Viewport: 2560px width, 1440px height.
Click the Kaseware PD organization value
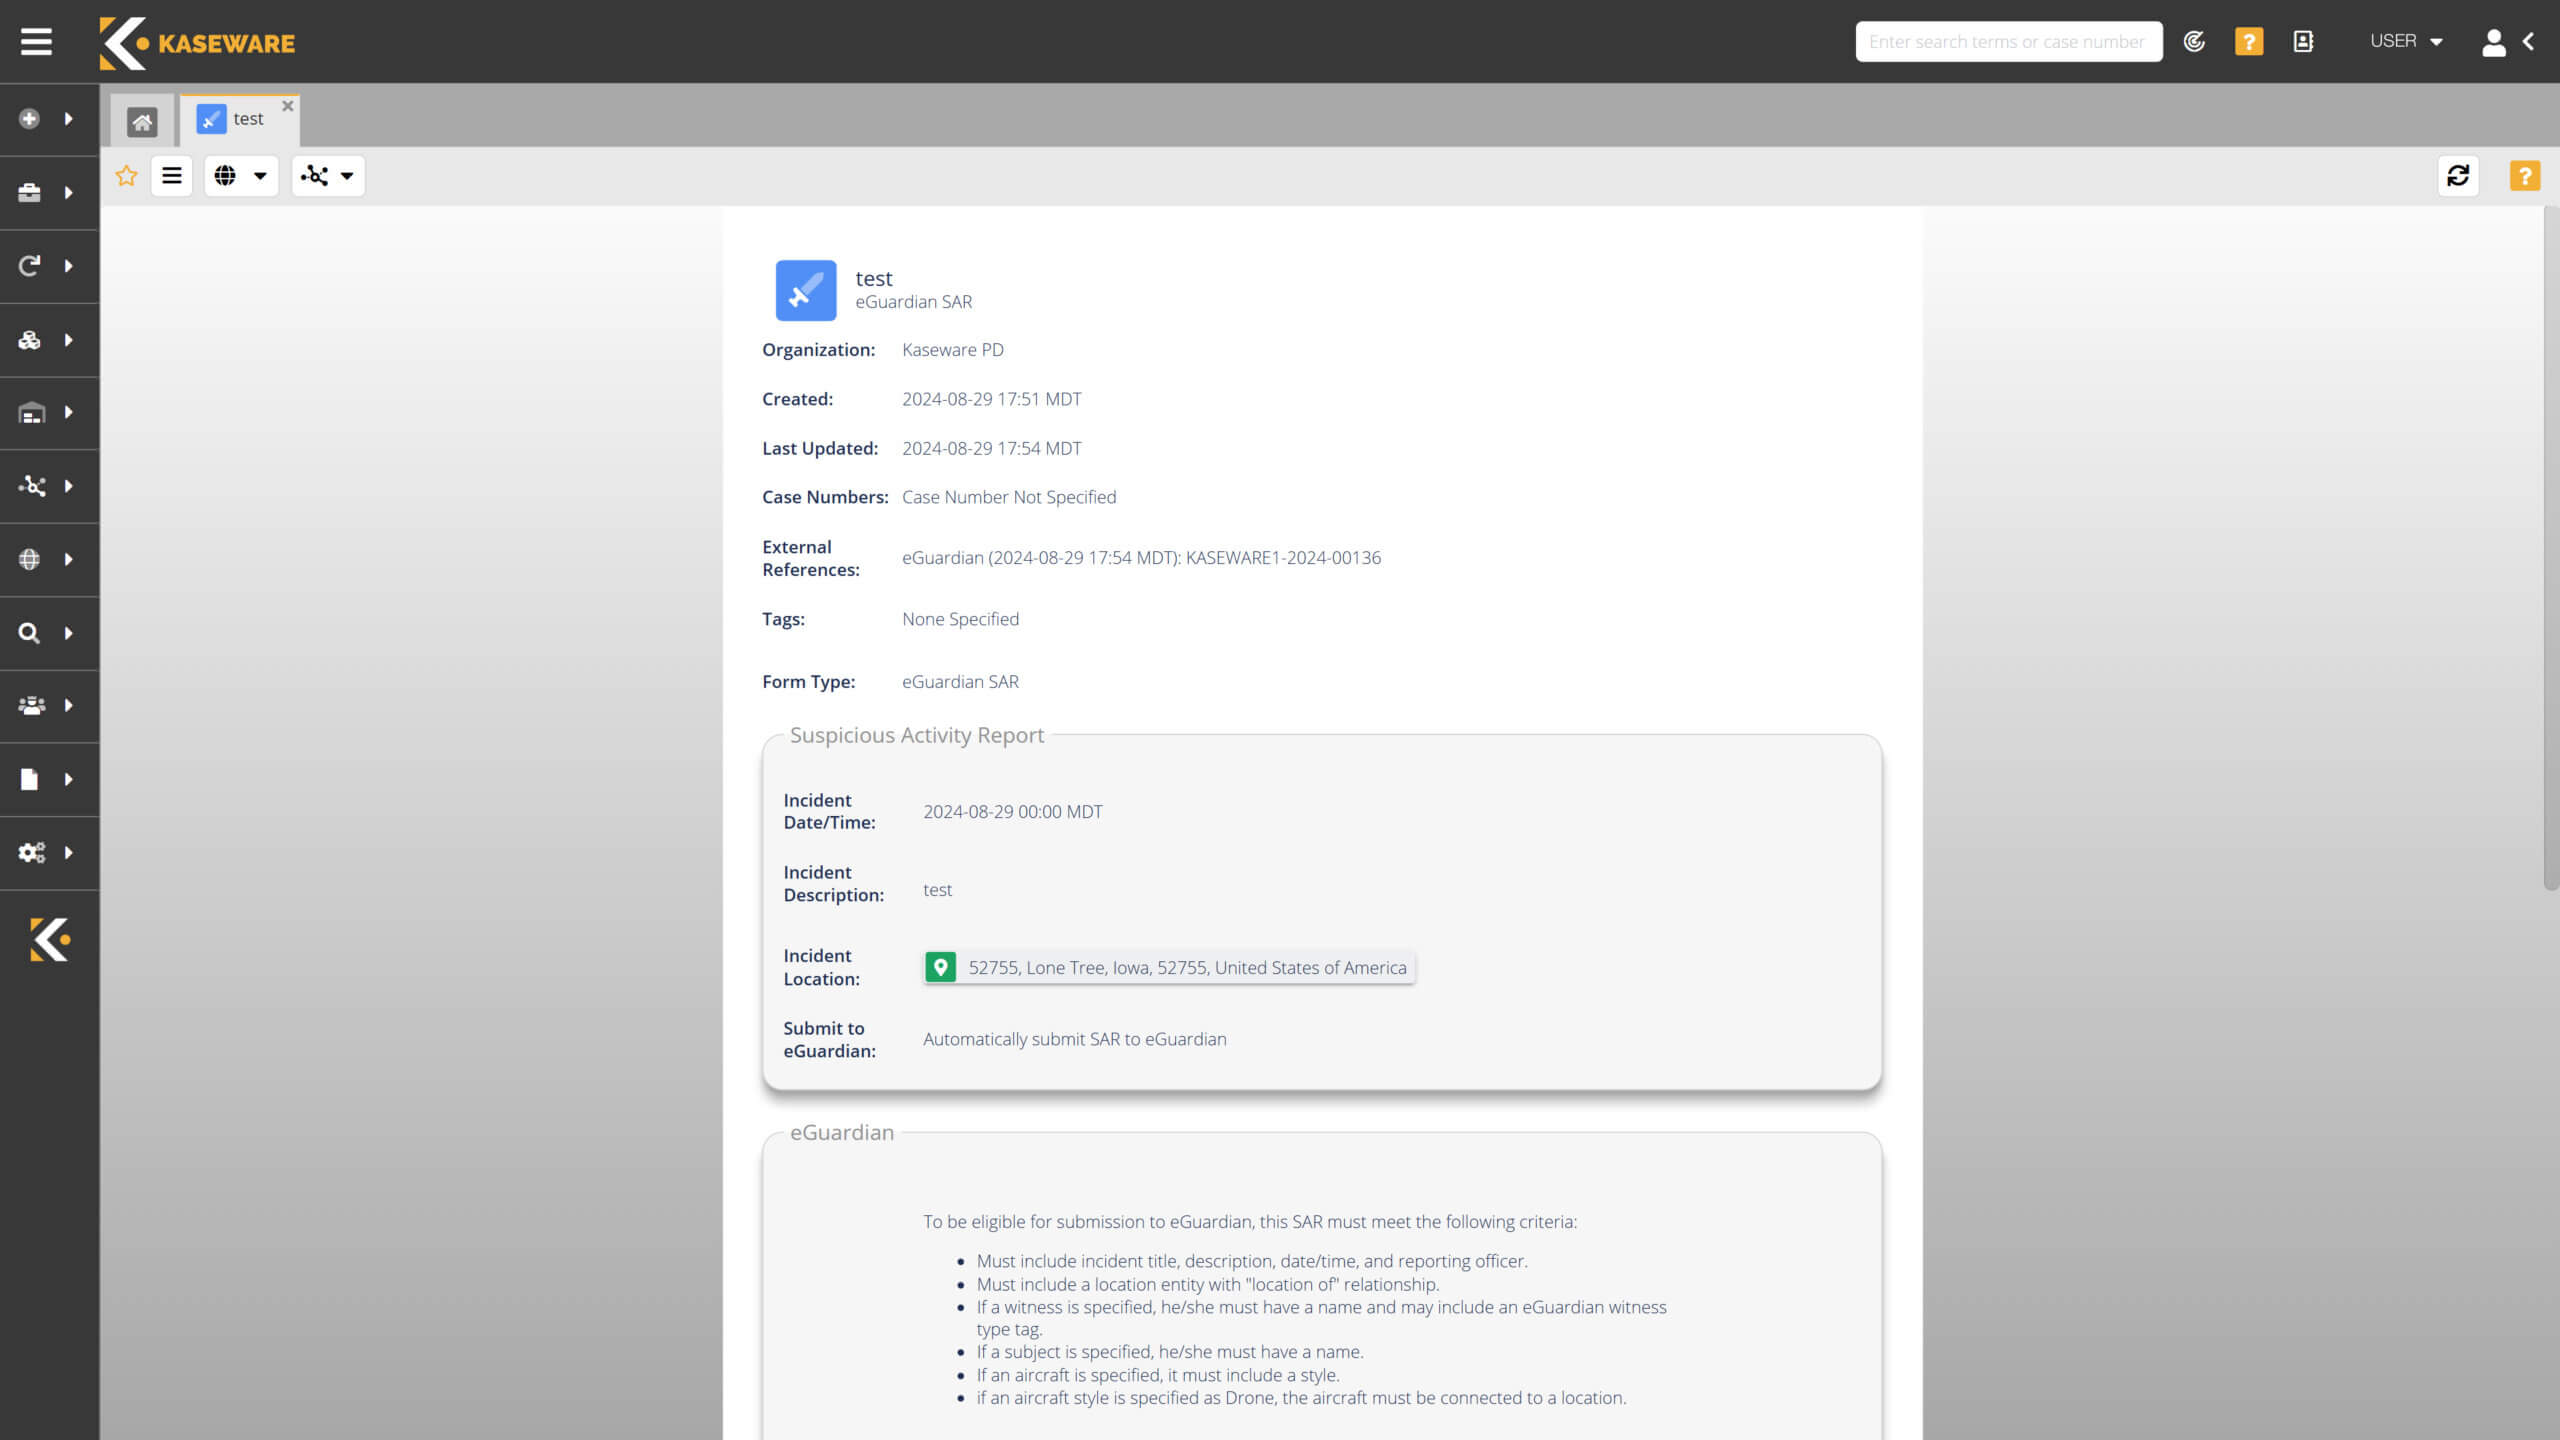pos(952,350)
